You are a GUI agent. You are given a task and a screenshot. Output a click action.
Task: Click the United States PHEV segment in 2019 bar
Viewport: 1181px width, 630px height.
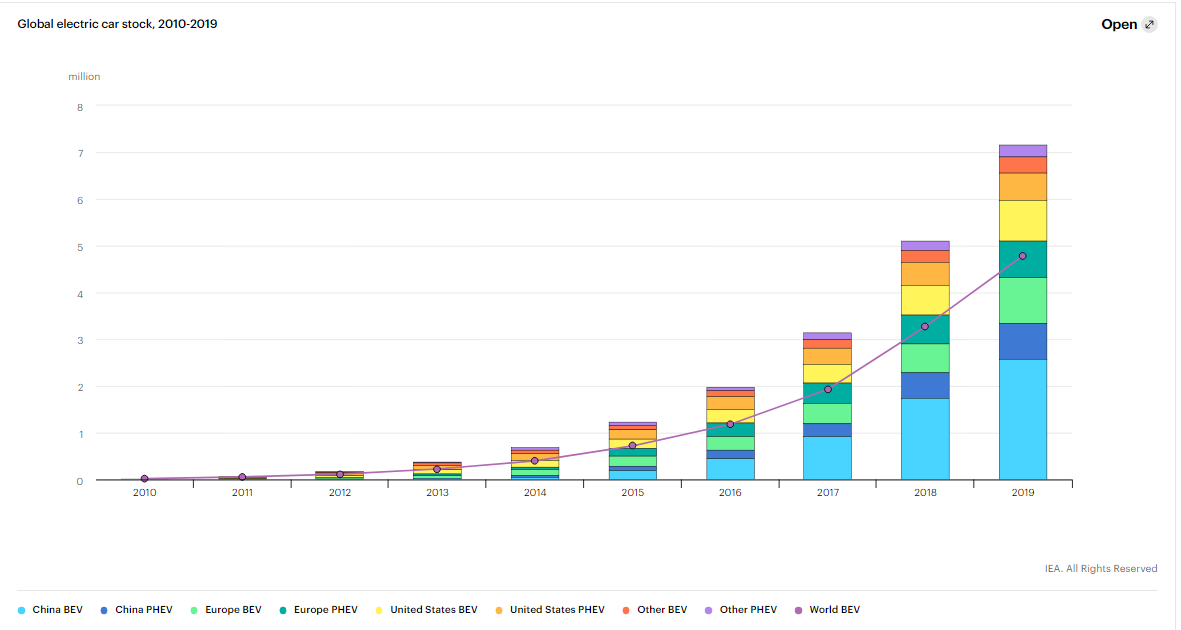(x=1023, y=187)
